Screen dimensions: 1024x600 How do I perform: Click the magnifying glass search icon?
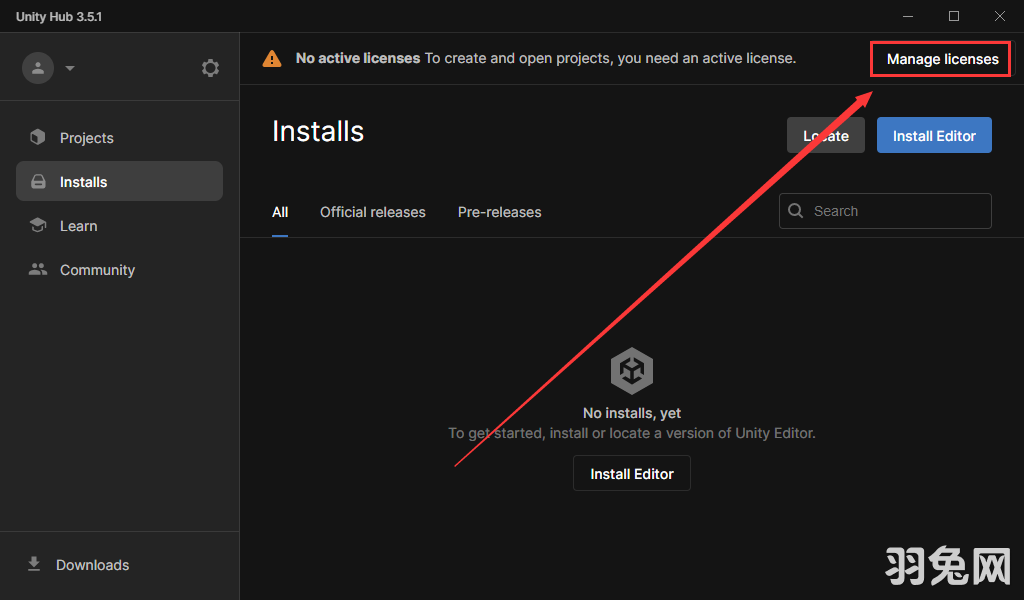pyautogui.click(x=796, y=211)
